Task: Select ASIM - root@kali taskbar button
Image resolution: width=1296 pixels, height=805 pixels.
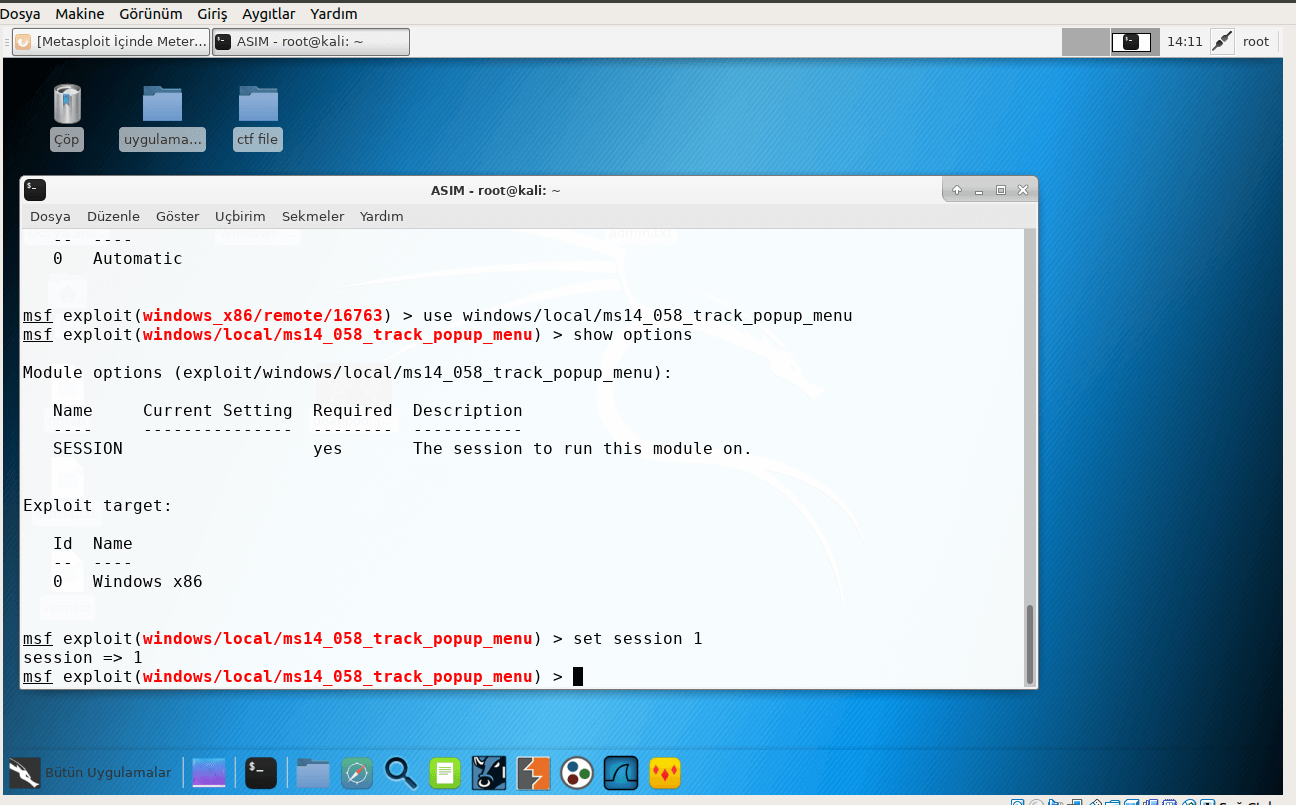Action: click(311, 41)
